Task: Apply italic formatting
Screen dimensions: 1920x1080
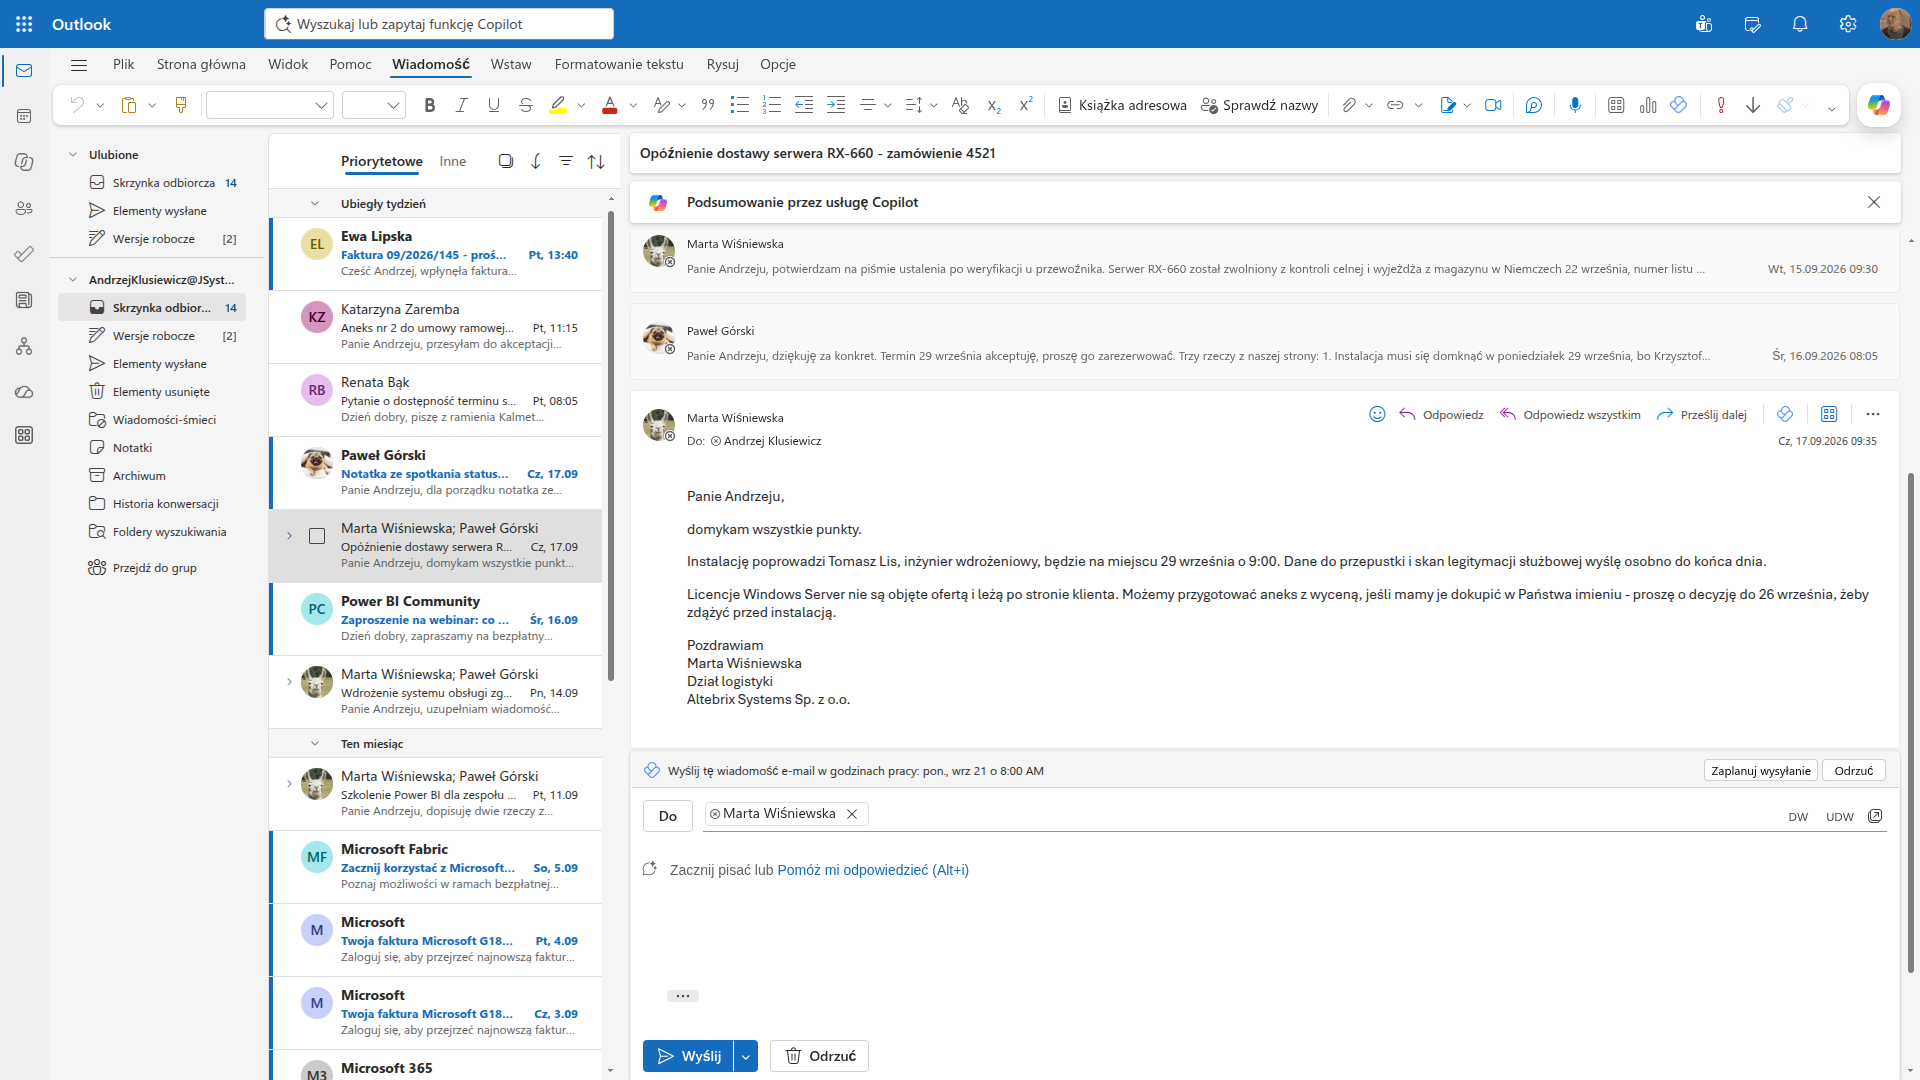Action: tap(462, 105)
